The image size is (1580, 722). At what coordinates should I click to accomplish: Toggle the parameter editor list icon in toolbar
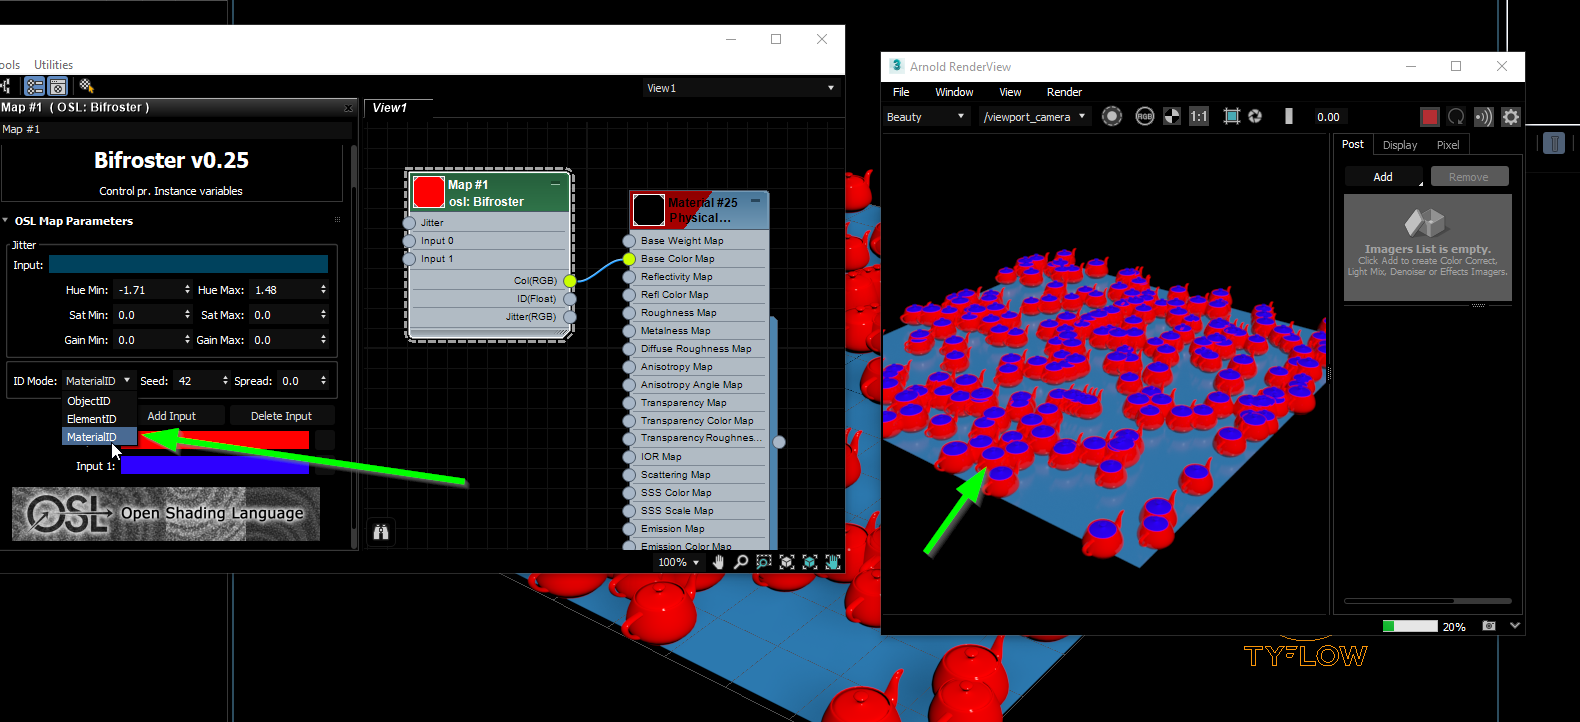[x=35, y=86]
